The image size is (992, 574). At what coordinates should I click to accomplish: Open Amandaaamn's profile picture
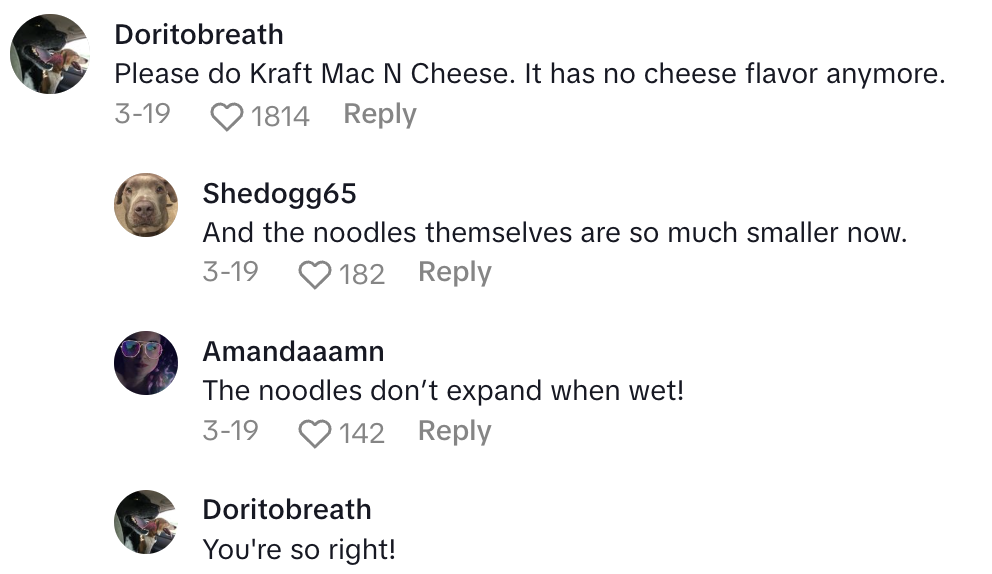[x=146, y=363]
